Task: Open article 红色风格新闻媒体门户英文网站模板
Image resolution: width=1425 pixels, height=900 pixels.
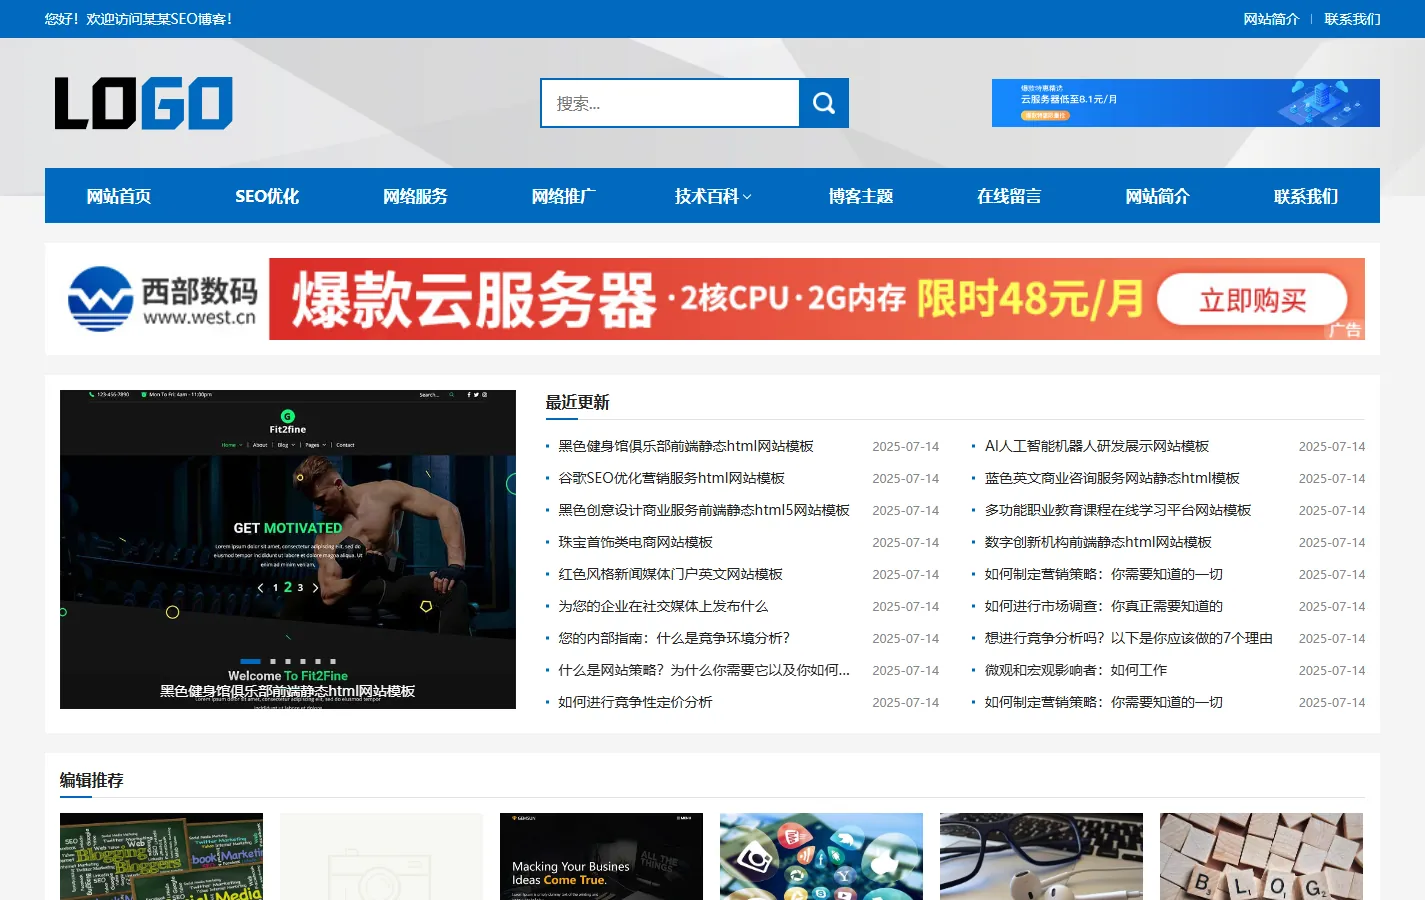Action: click(x=670, y=574)
